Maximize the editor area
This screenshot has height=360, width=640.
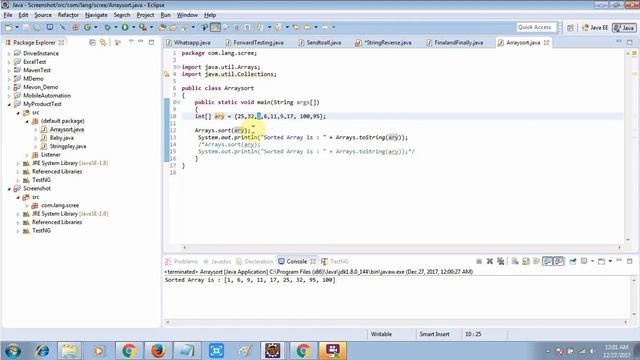(630, 42)
